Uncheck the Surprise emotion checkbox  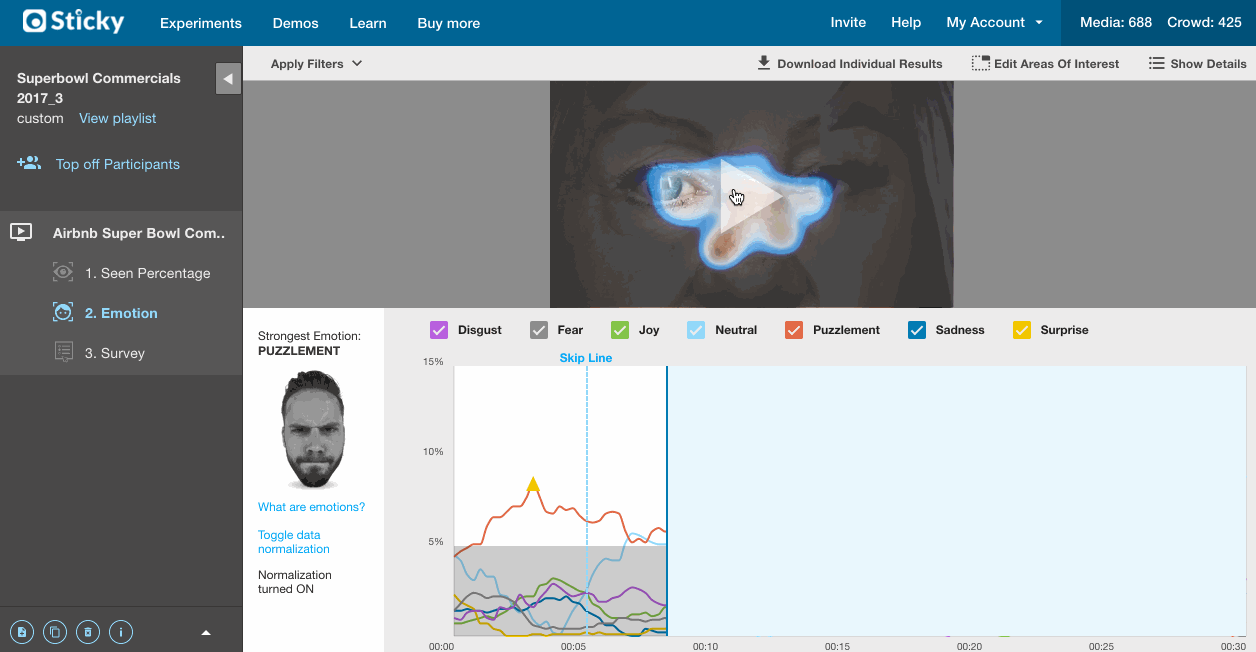tap(1021, 330)
